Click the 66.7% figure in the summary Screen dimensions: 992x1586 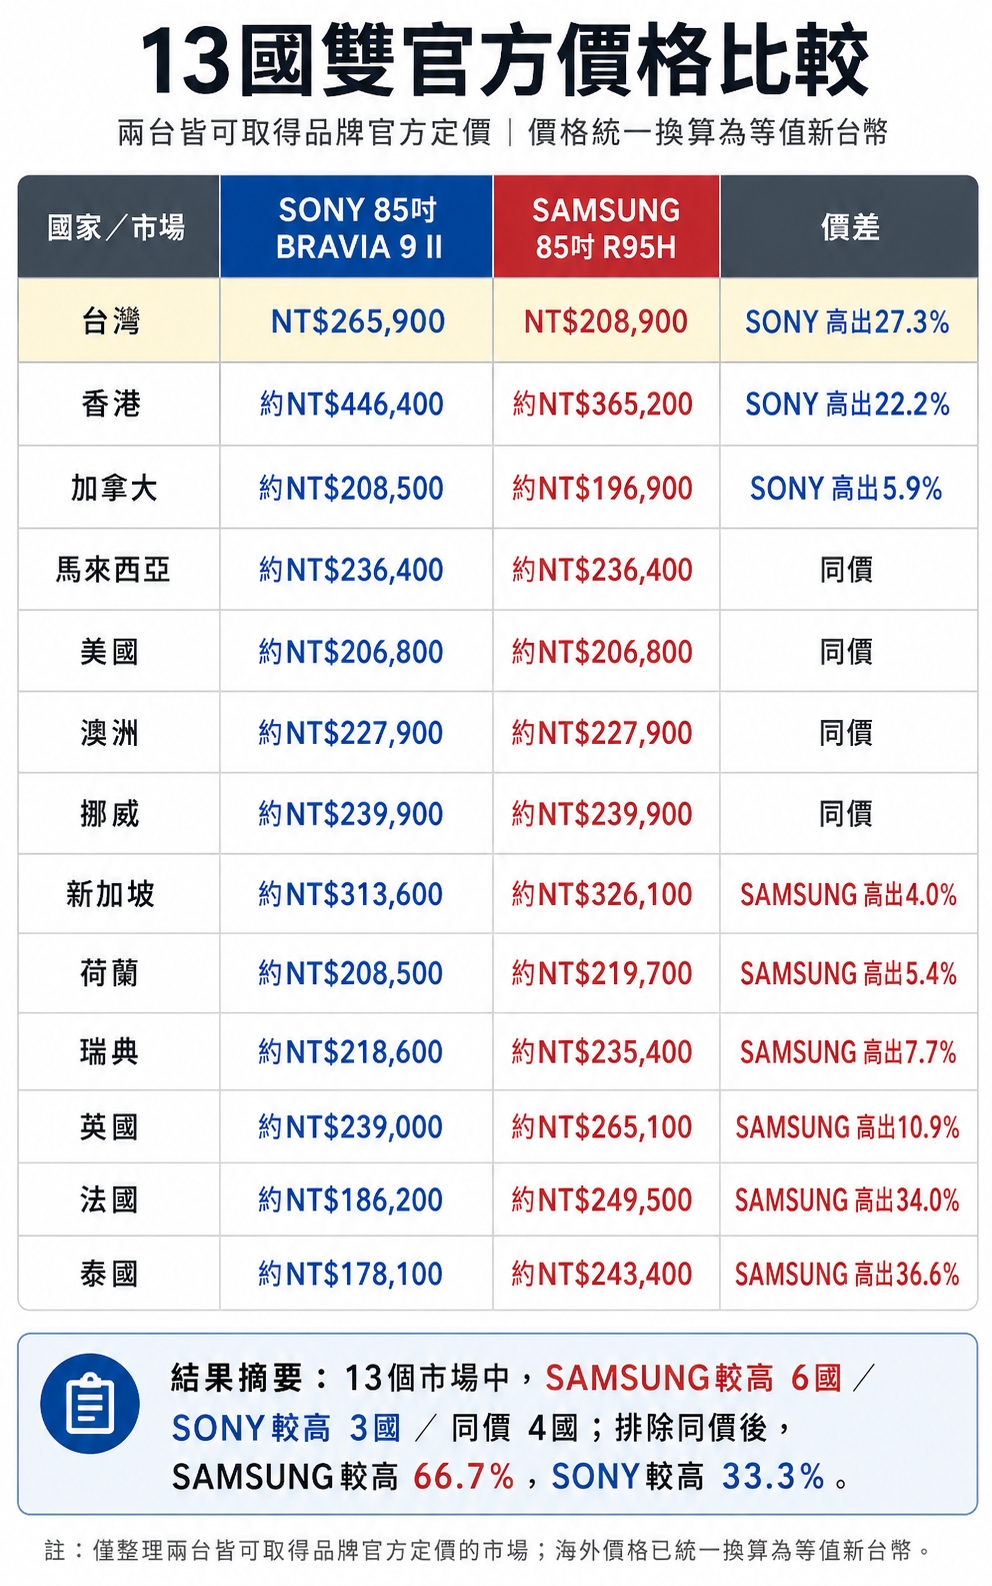click(x=464, y=1476)
